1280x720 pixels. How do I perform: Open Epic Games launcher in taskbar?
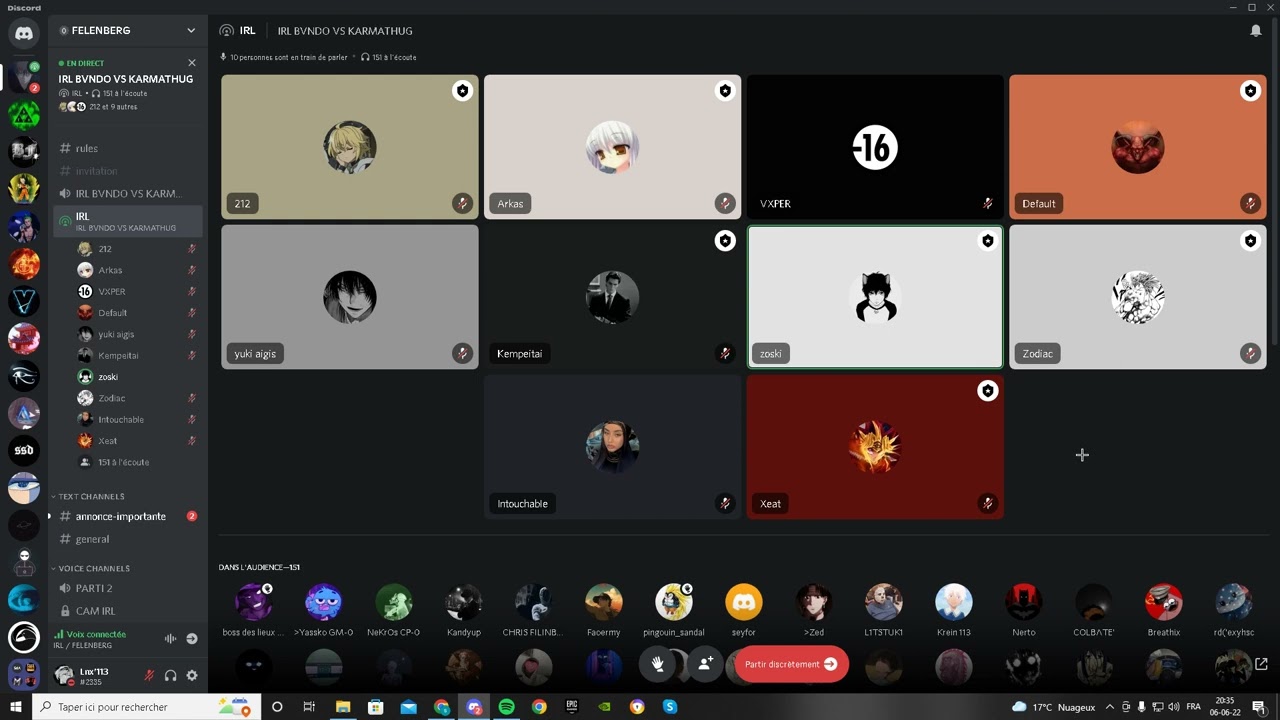pos(572,707)
